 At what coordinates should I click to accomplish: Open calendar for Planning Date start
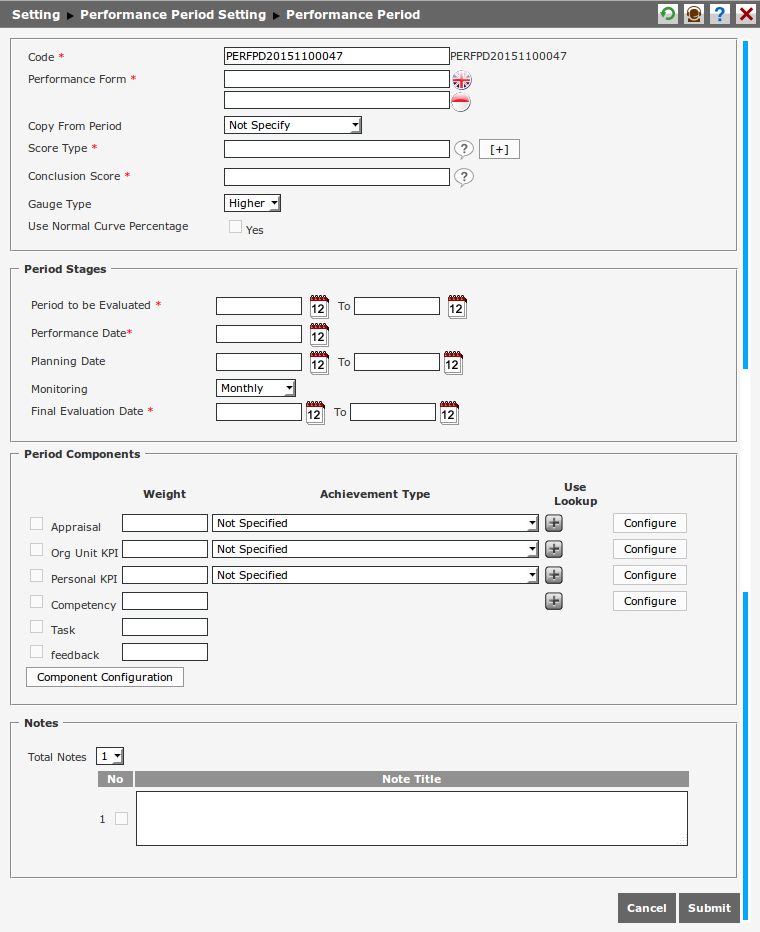[319, 363]
